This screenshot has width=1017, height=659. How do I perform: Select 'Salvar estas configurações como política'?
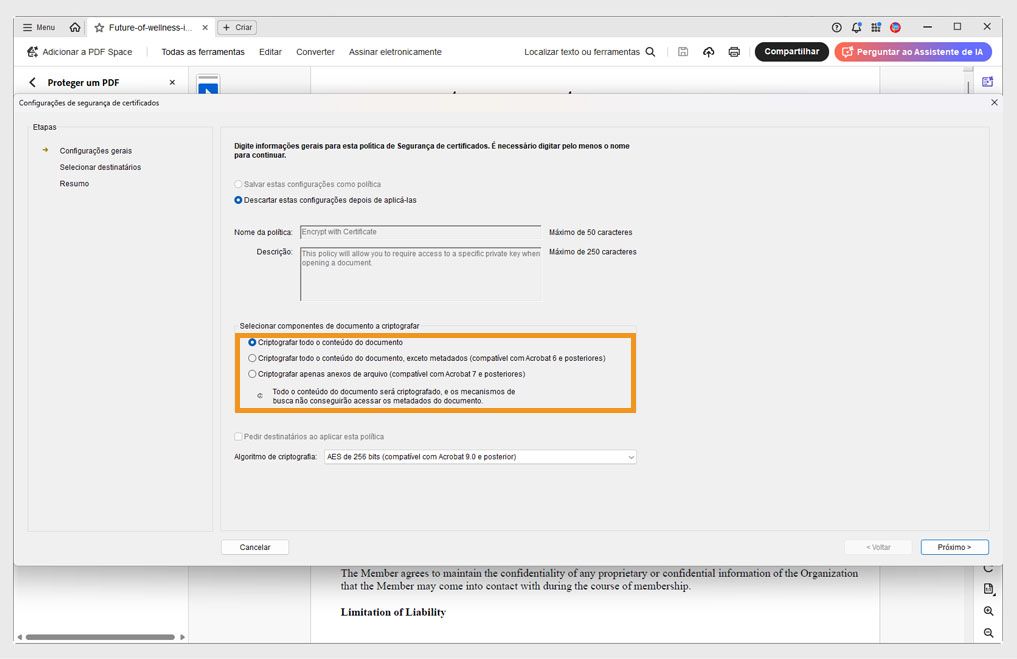(x=236, y=184)
